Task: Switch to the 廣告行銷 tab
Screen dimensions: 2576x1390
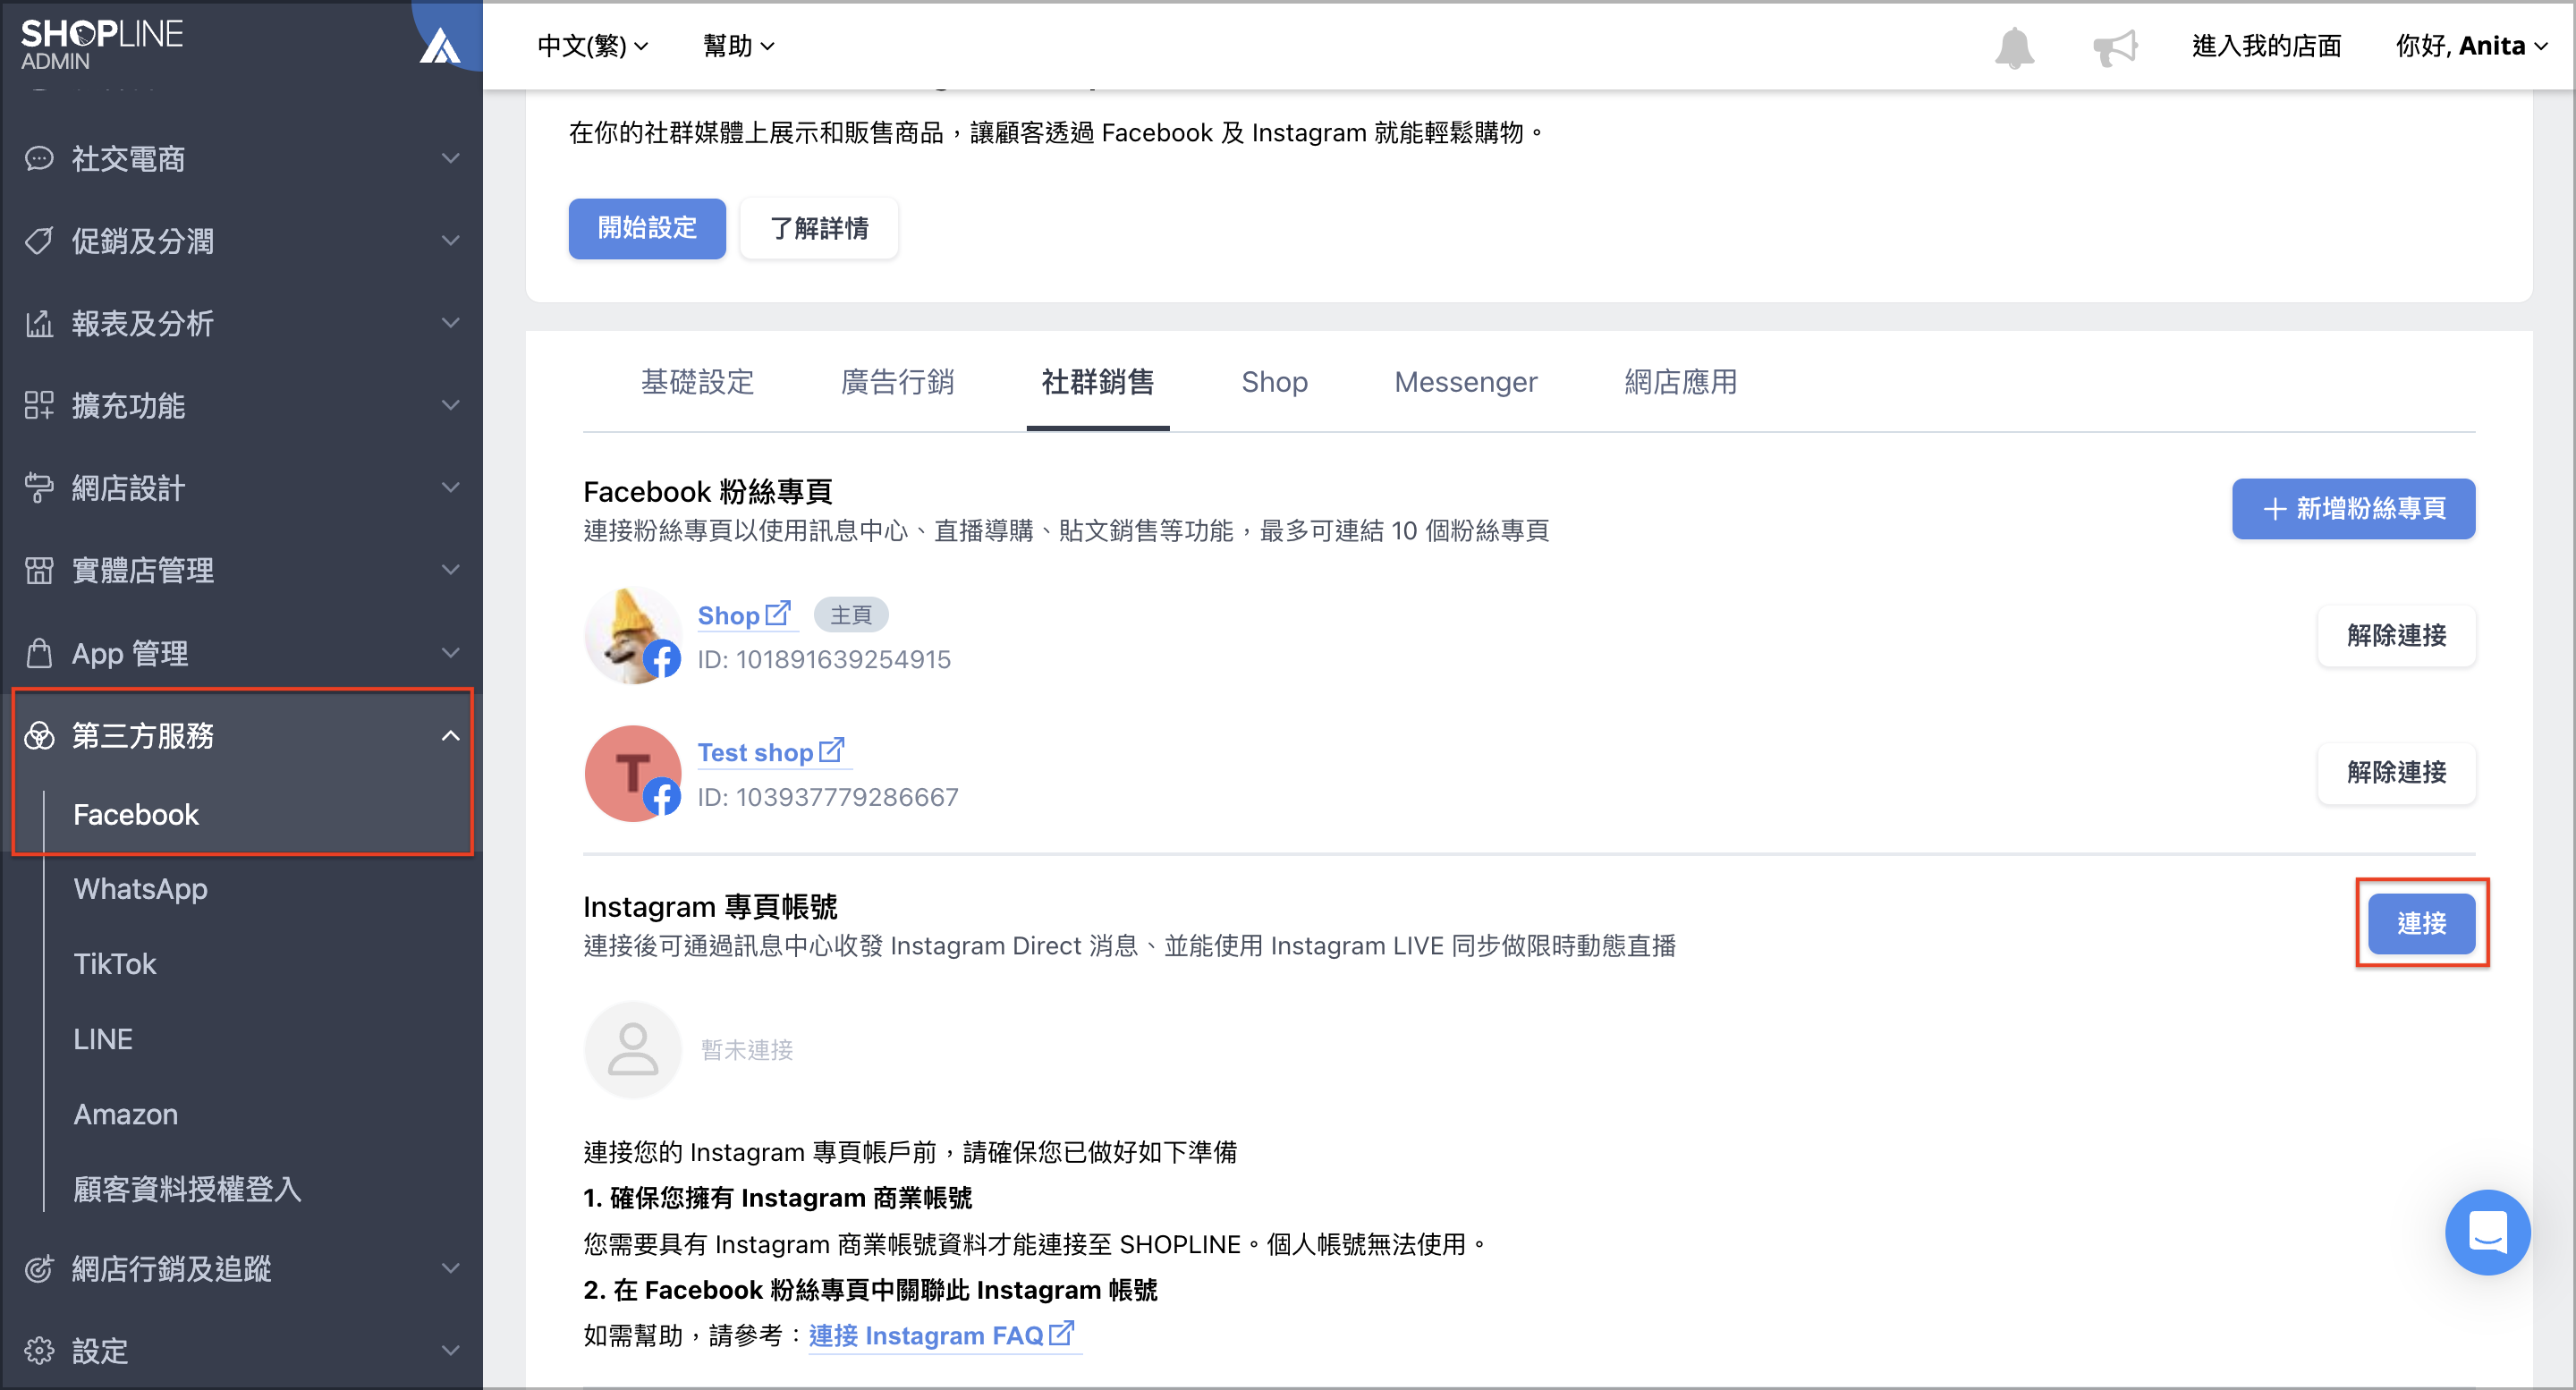Action: coord(897,382)
